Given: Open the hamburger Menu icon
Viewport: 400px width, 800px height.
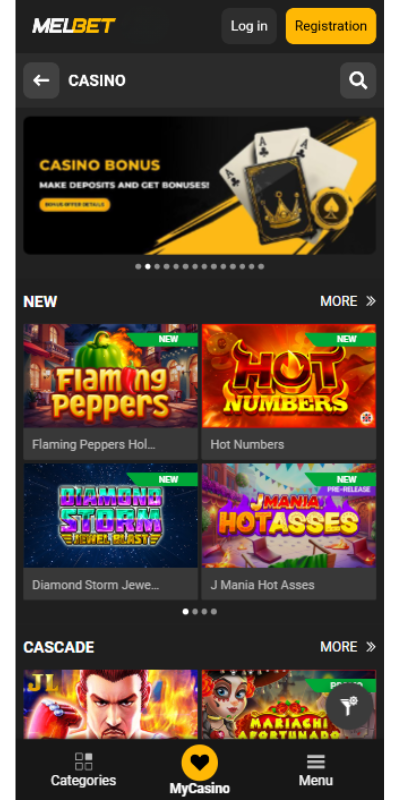Looking at the screenshot, I should (316, 762).
